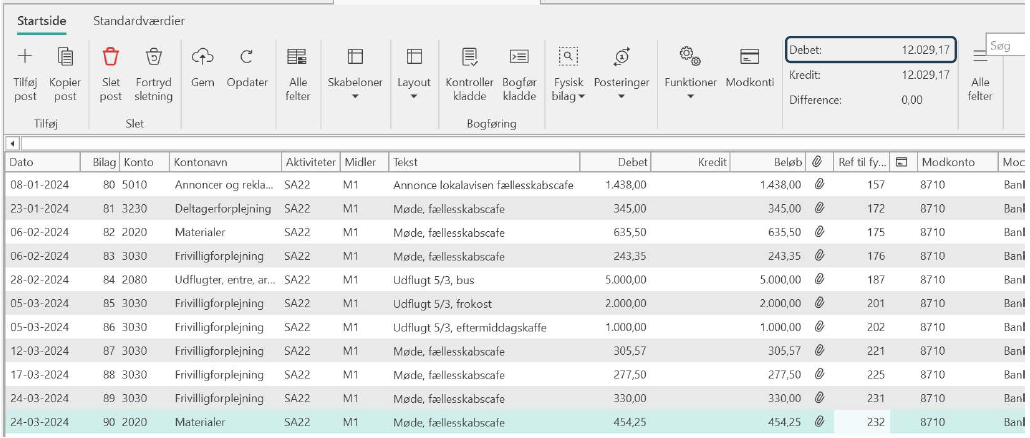This screenshot has height=438, width=1030.
Task: Click paperclip icon in bilag 85 row
Action: click(819, 303)
